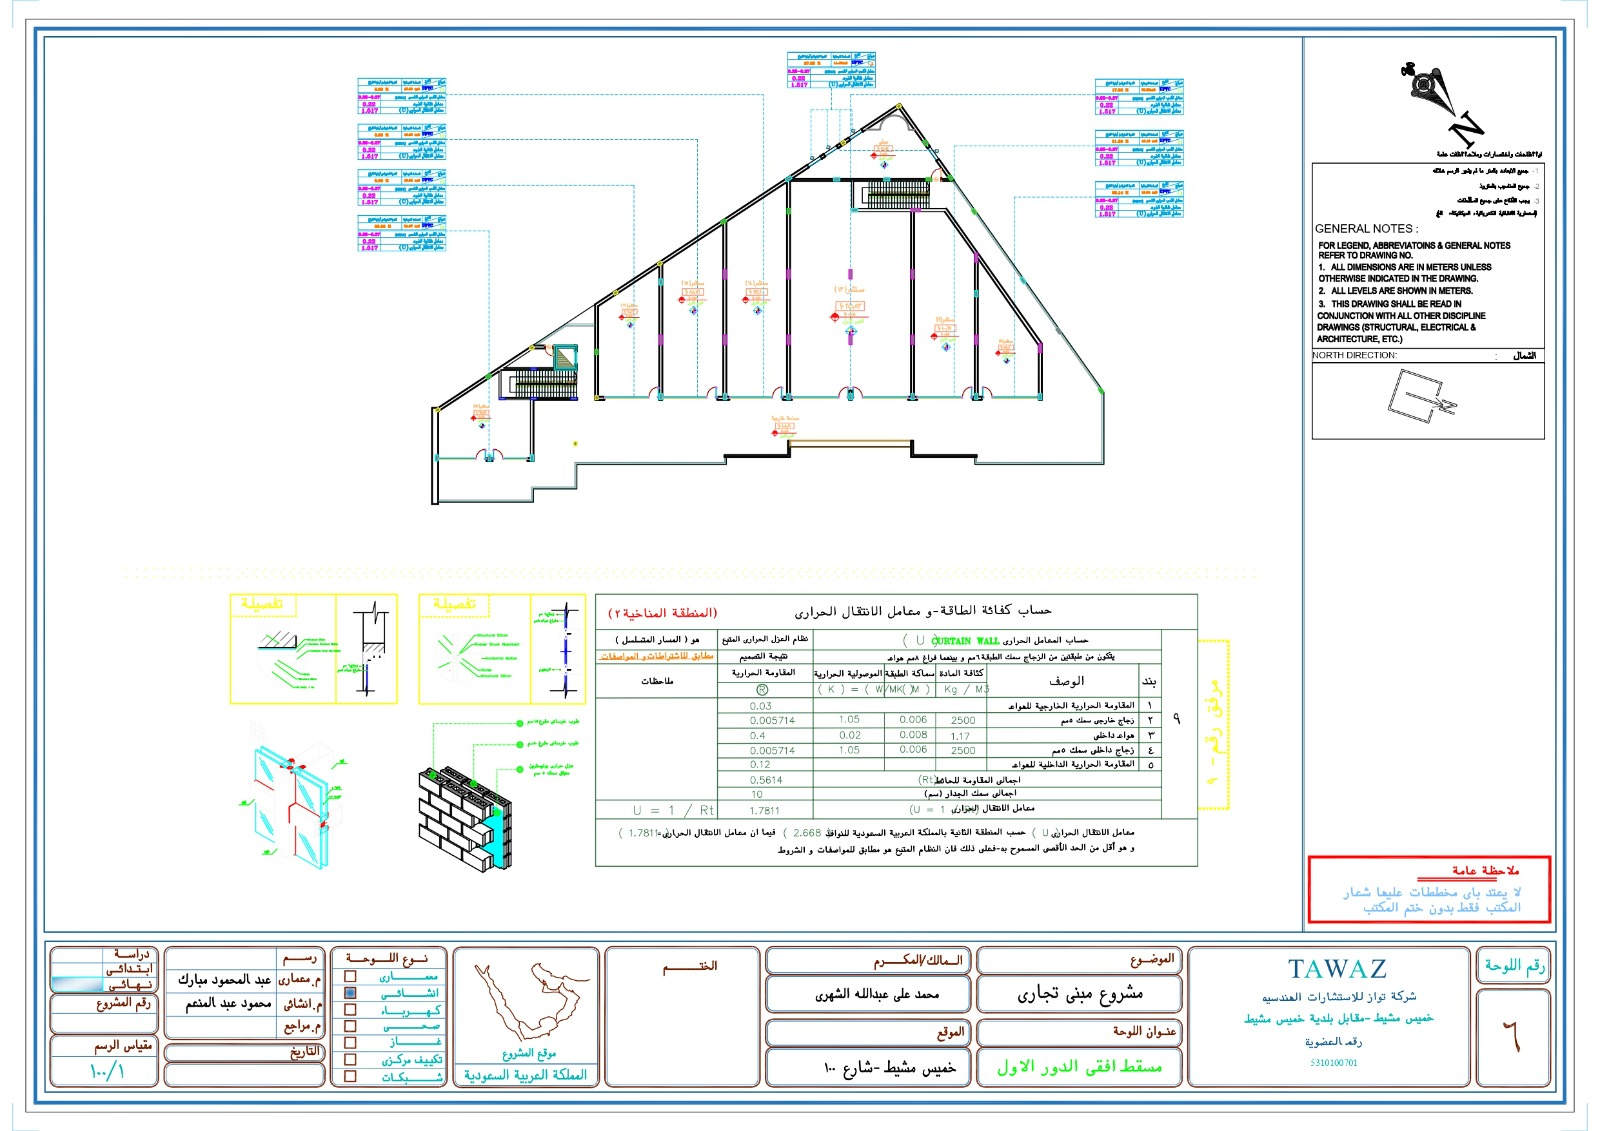This screenshot has width=1600, height=1131.
Task: Click the resistance value 0.12
Action: pos(760,764)
